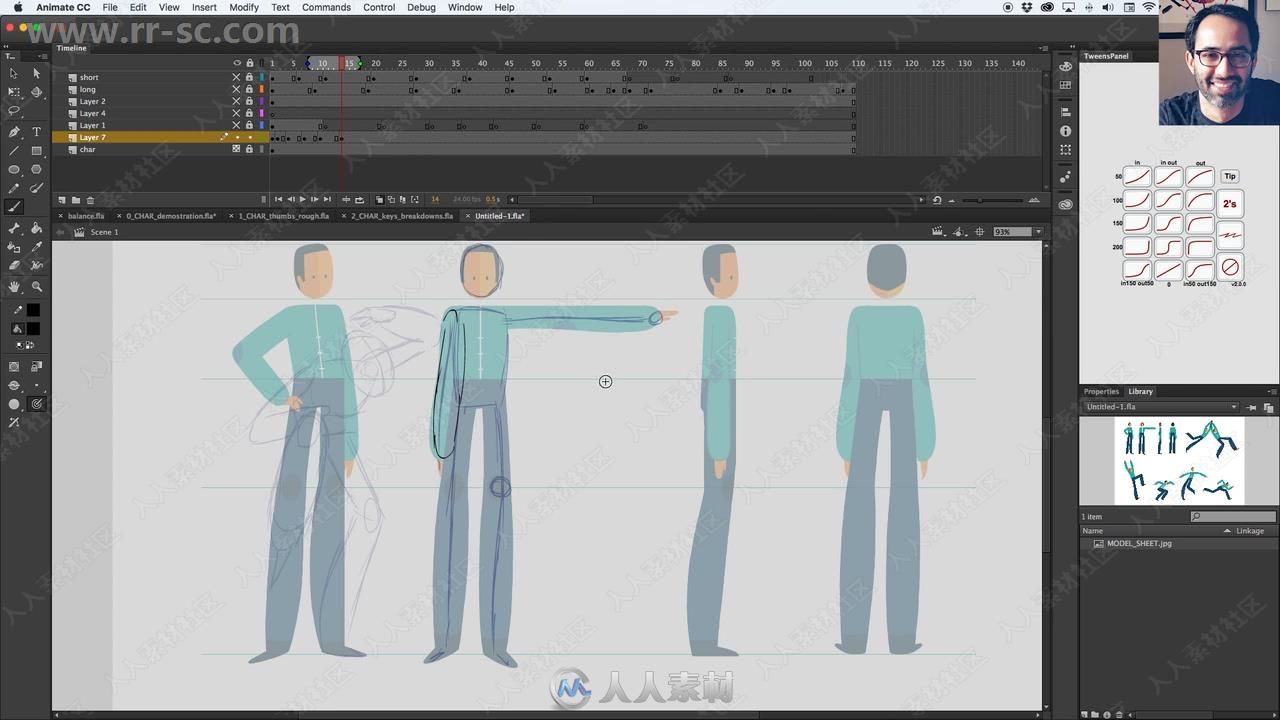1280x720 pixels.
Task: Toggle visibility of the long layer
Action: [x=237, y=89]
